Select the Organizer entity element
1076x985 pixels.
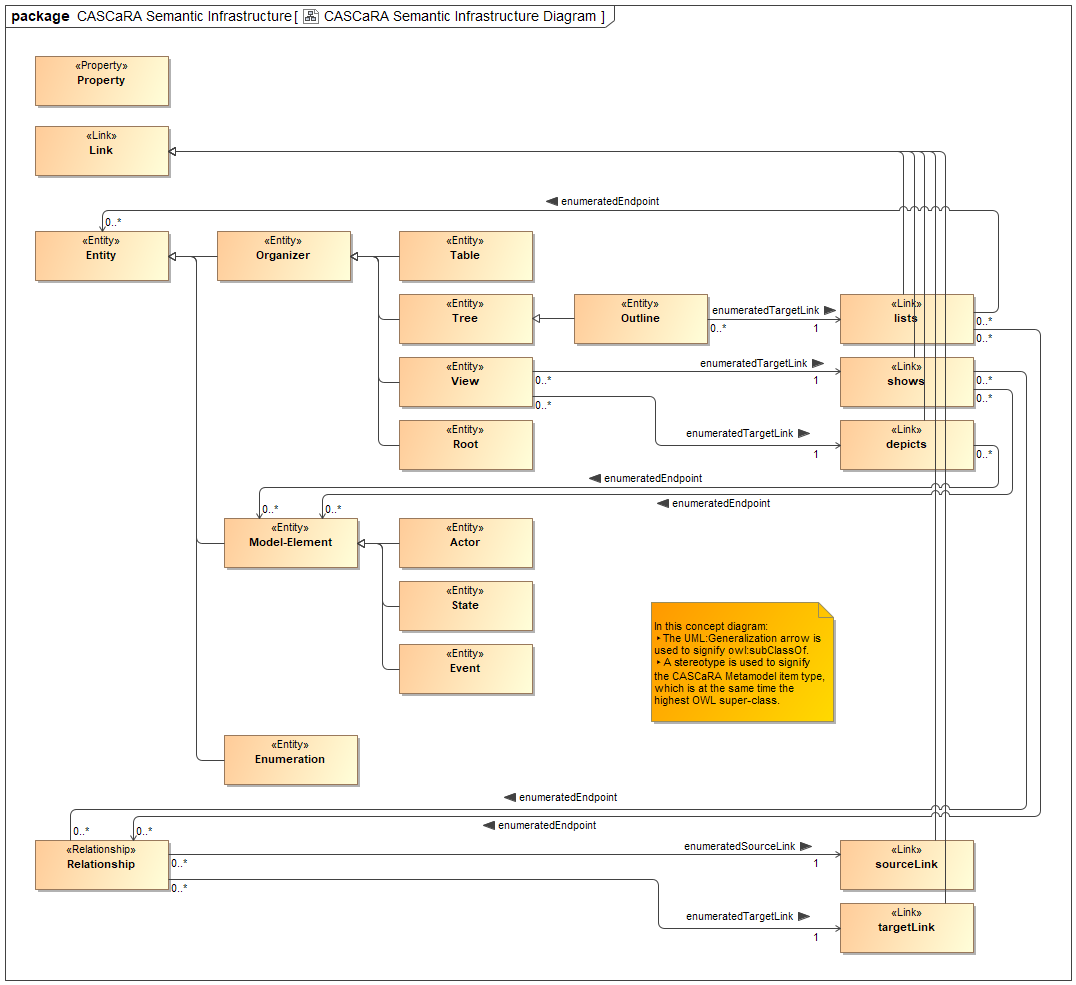point(284,256)
